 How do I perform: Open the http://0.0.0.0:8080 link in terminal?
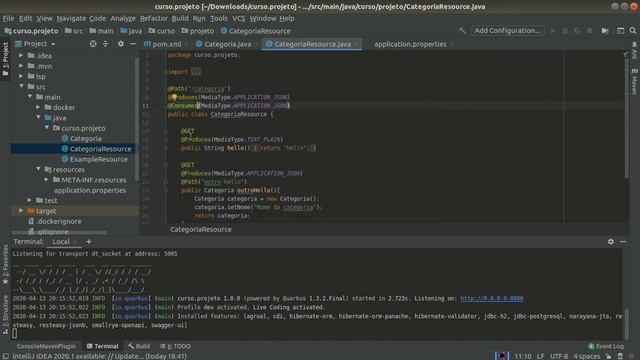tap(492, 298)
